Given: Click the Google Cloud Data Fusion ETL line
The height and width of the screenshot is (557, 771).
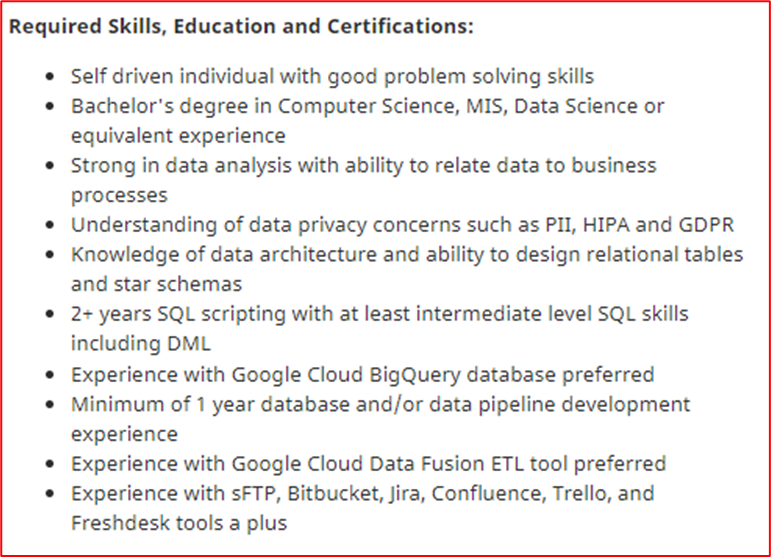Looking at the screenshot, I should tap(368, 464).
